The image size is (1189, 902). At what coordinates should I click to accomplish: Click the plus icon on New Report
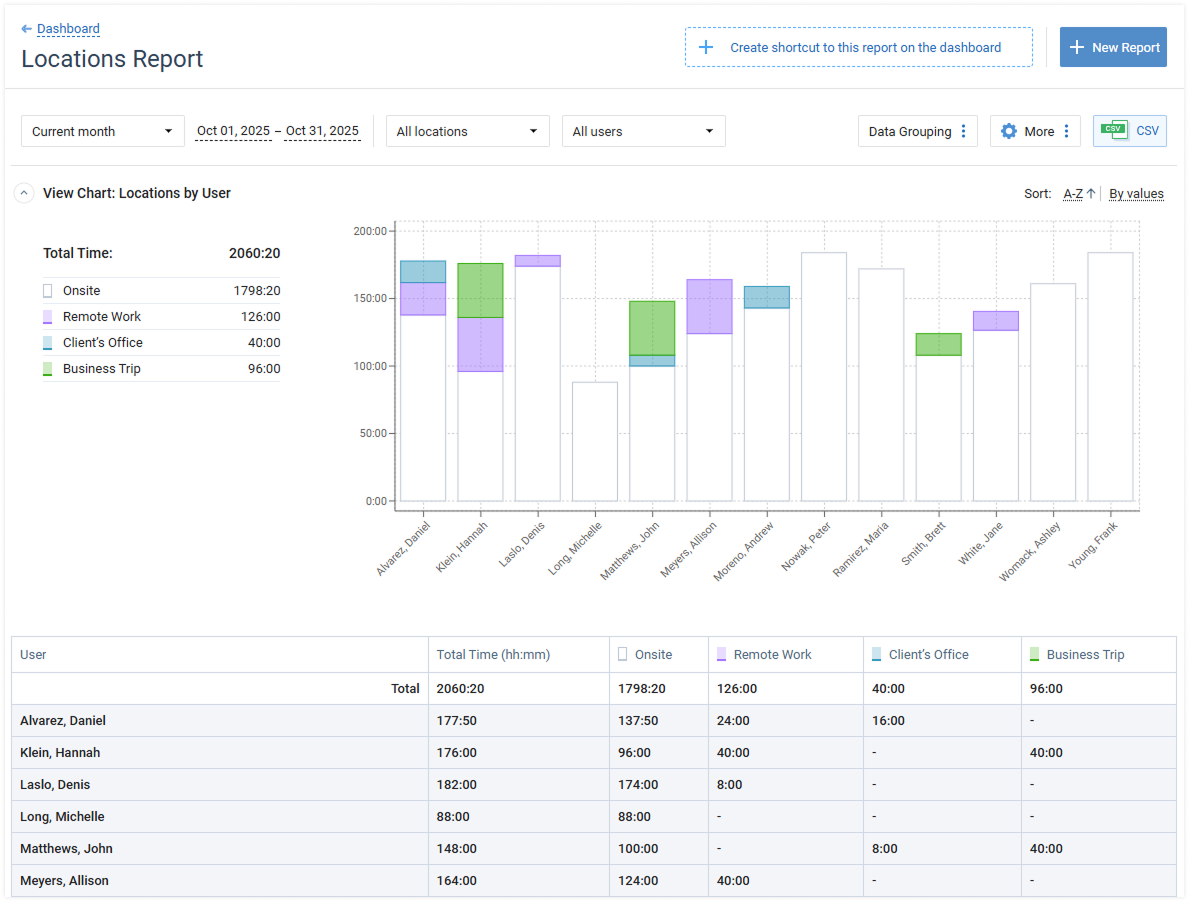pyautogui.click(x=1077, y=47)
